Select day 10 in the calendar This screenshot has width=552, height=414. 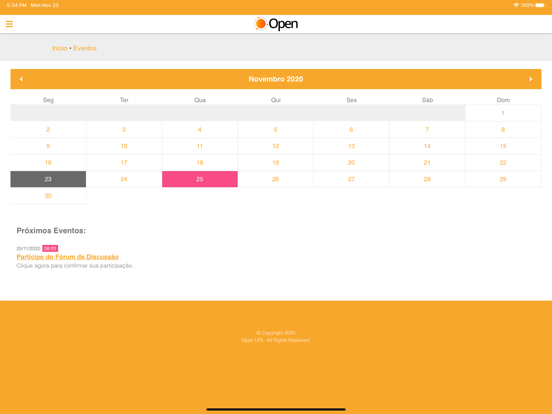pos(124,146)
